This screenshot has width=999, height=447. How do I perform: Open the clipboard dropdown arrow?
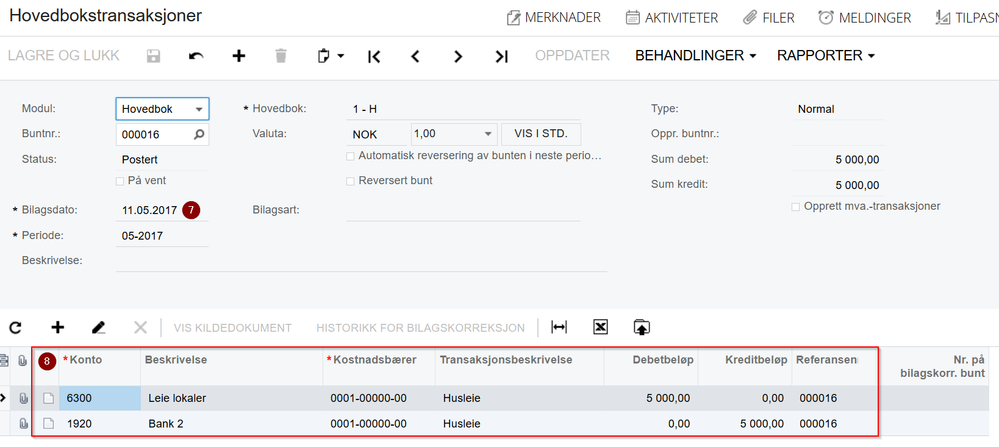click(x=341, y=56)
